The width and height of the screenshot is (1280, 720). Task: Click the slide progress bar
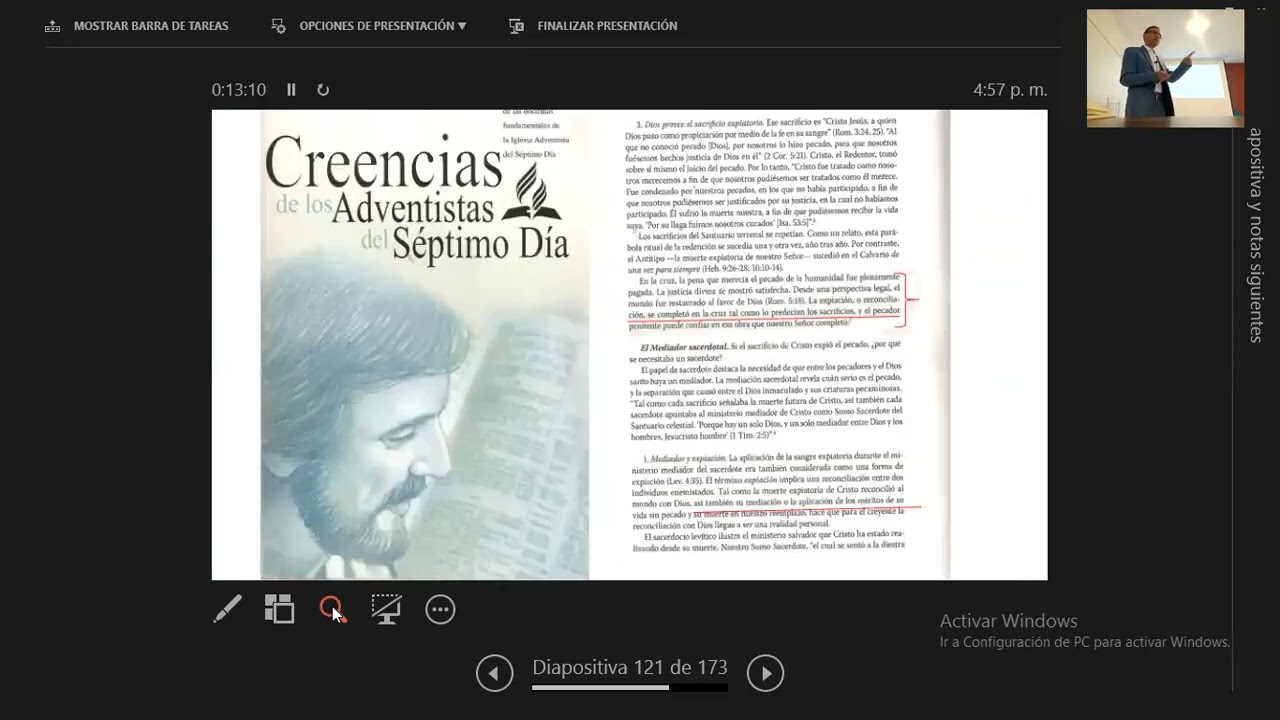click(630, 687)
